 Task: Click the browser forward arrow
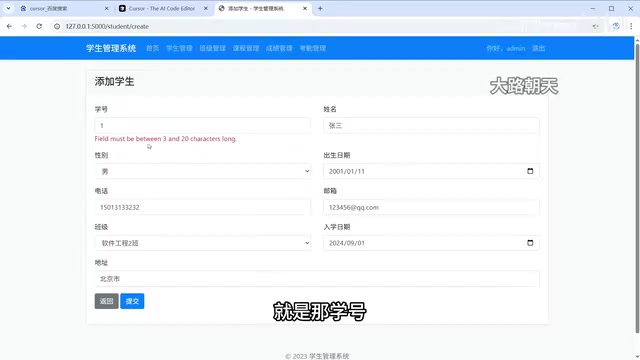click(24, 26)
